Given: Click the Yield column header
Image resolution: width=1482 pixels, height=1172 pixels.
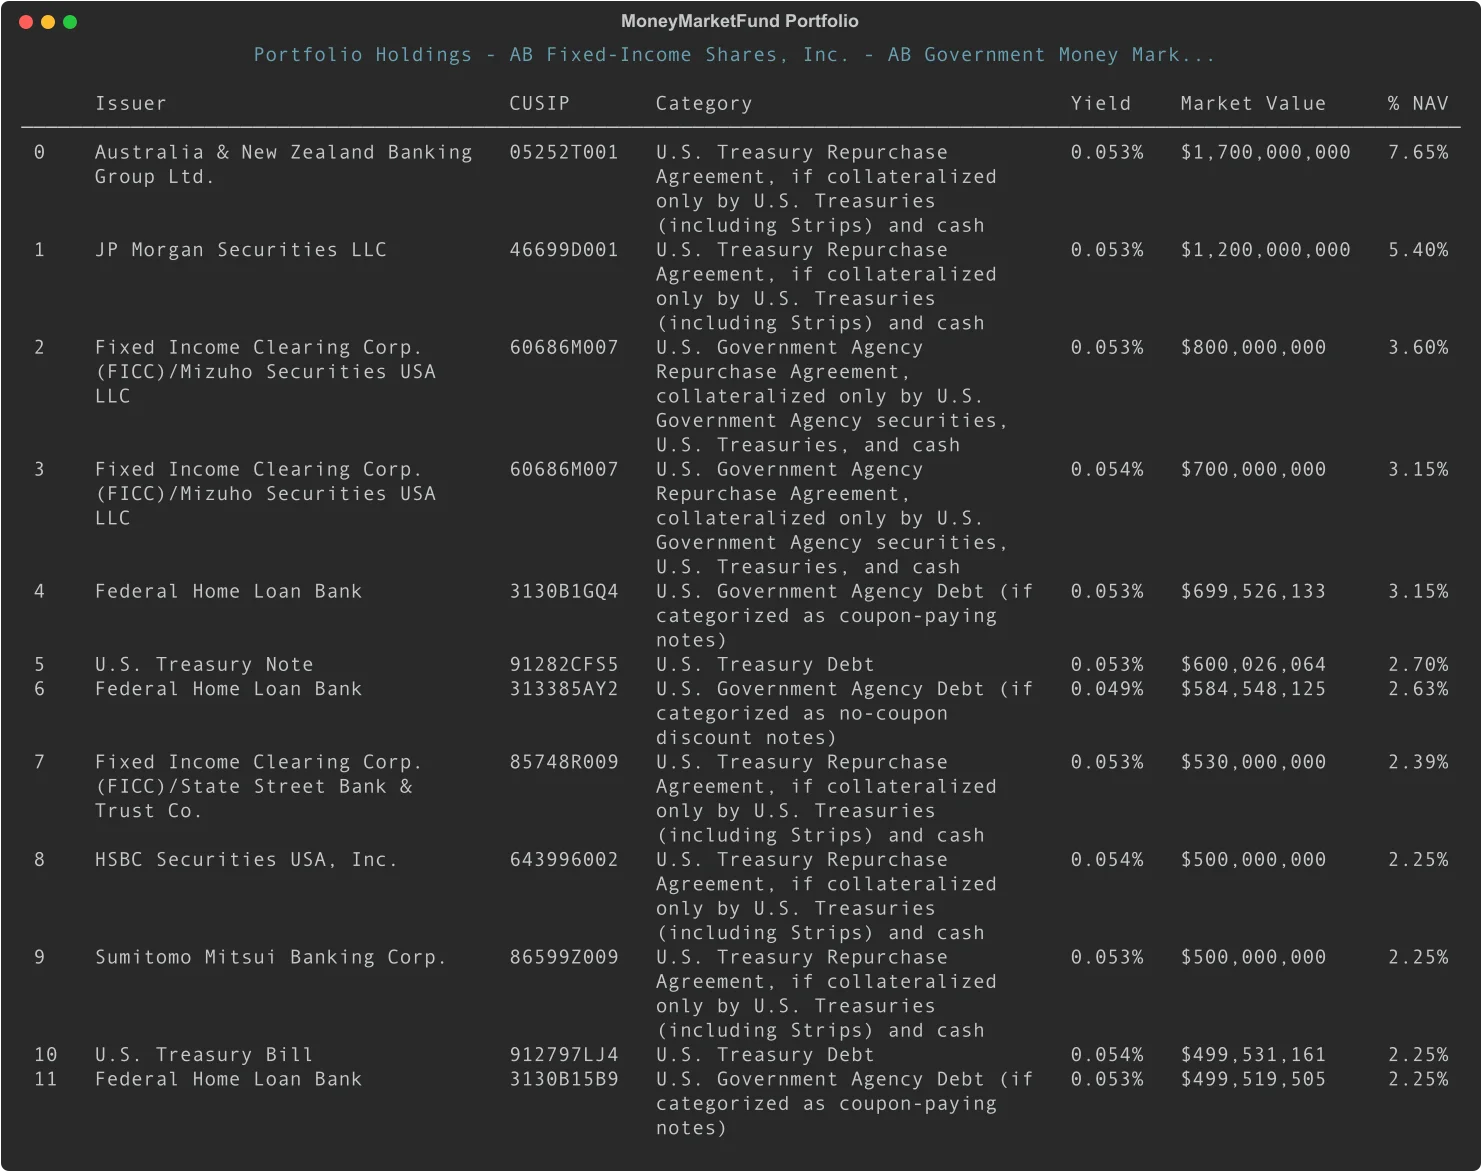Looking at the screenshot, I should pyautogui.click(x=1101, y=103).
